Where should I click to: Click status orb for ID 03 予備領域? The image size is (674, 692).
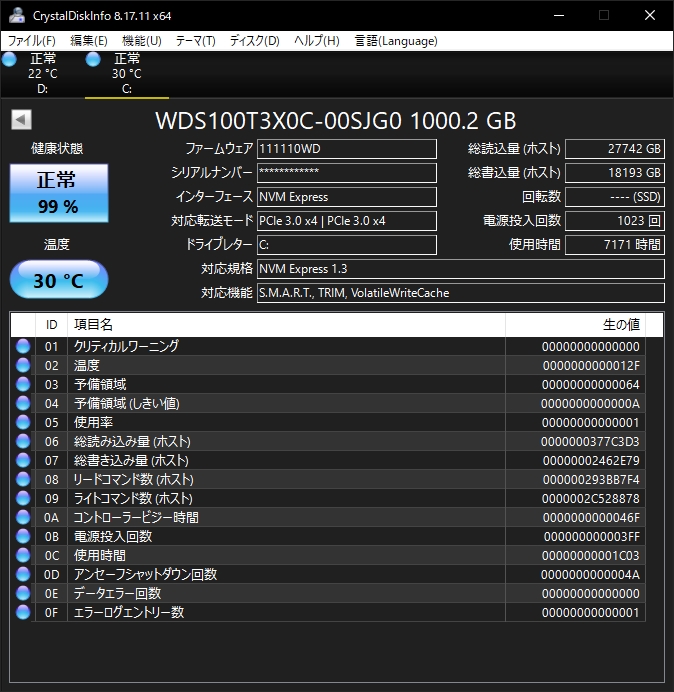pyautogui.click(x=23, y=384)
